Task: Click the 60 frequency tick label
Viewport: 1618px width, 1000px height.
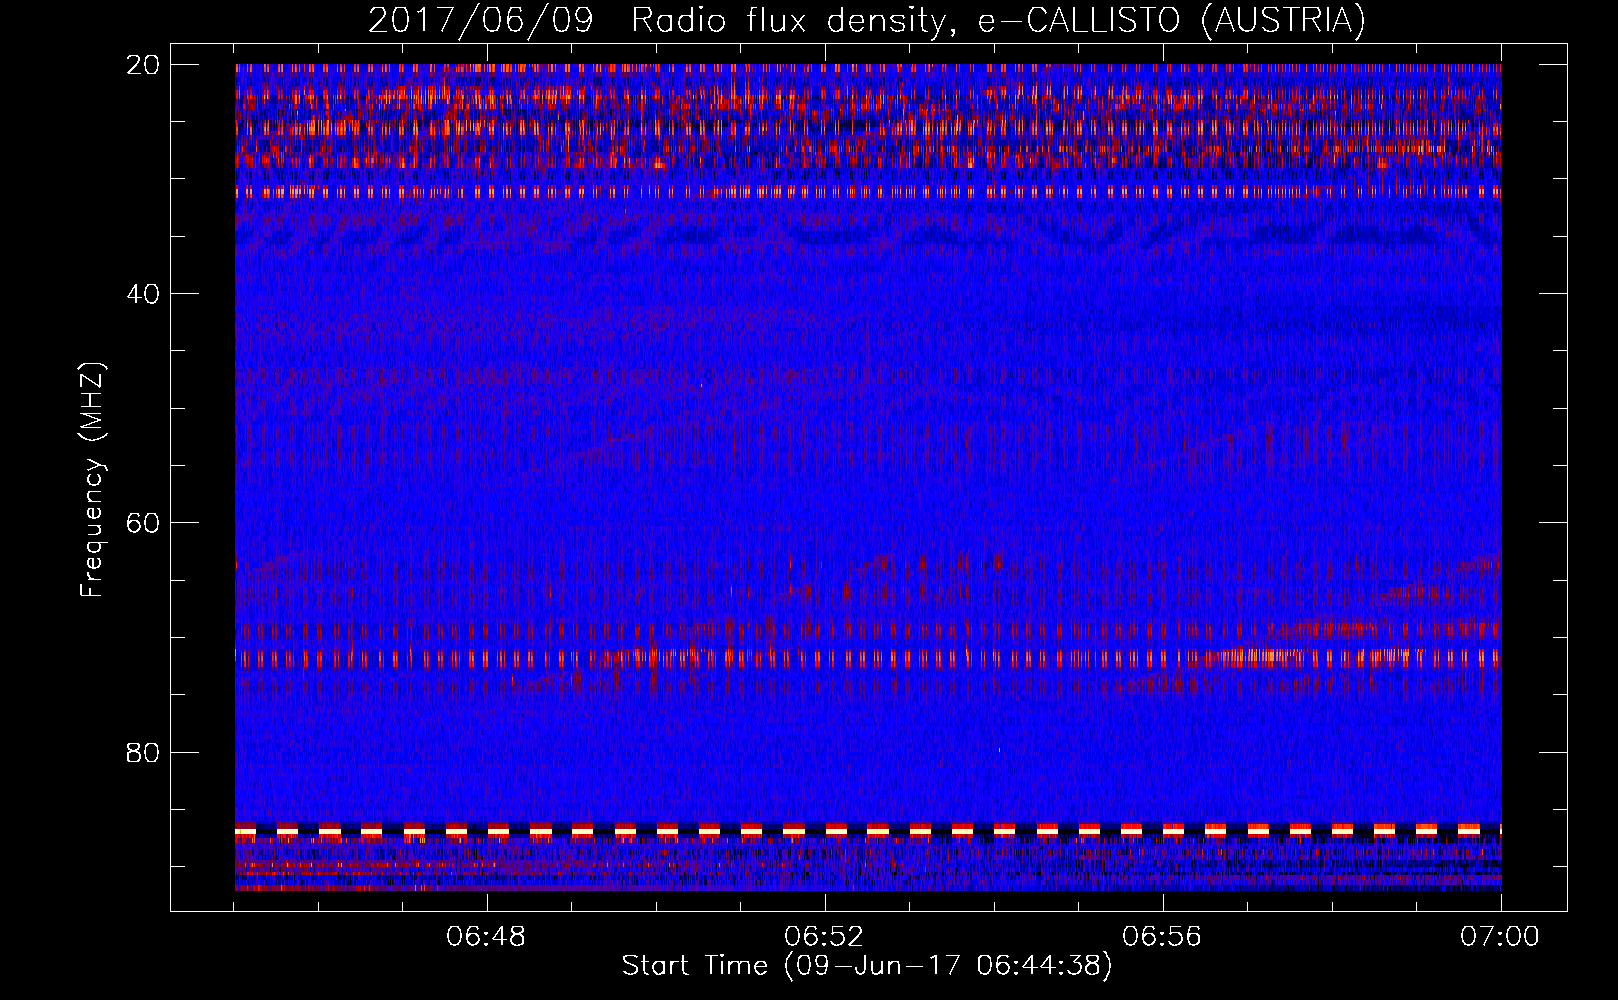Action: pyautogui.click(x=145, y=523)
